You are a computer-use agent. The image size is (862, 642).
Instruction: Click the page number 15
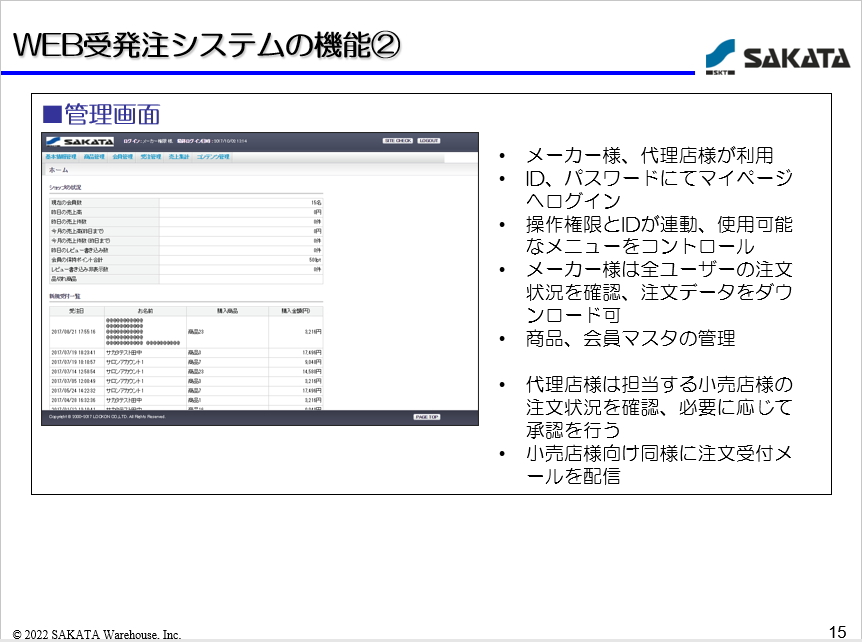point(838,631)
